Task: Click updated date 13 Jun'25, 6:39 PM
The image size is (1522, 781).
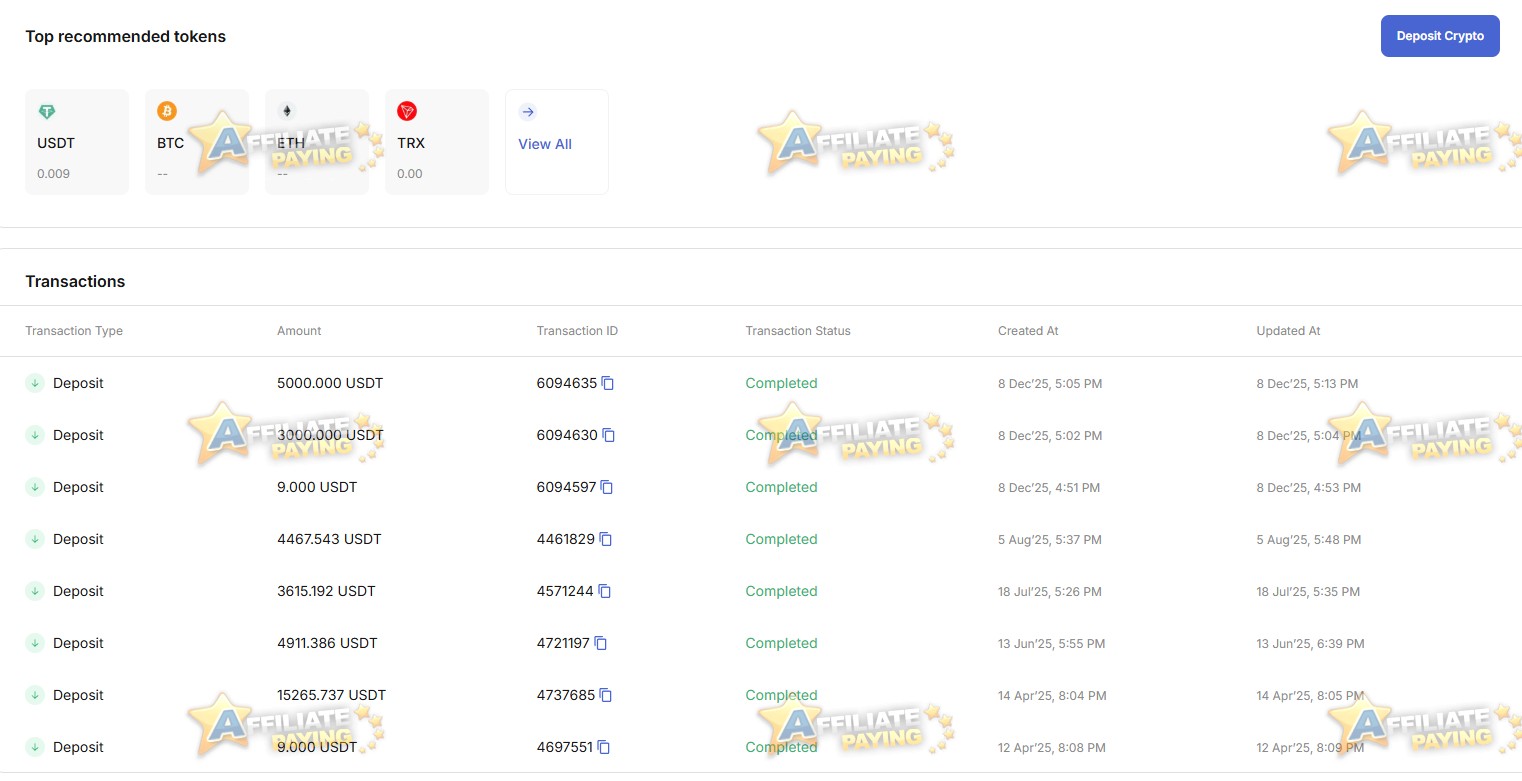Action: click(x=1310, y=644)
